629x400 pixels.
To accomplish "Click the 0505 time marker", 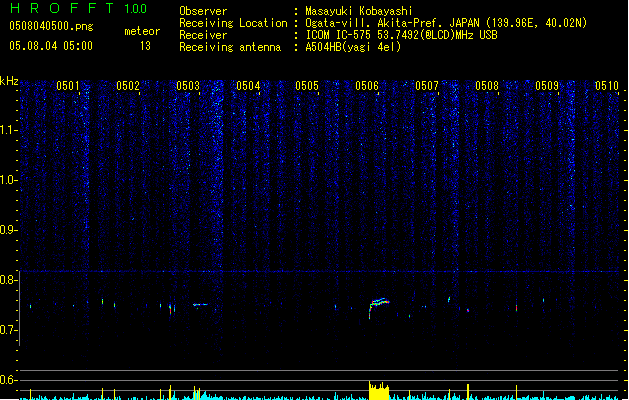I will pos(307,86).
